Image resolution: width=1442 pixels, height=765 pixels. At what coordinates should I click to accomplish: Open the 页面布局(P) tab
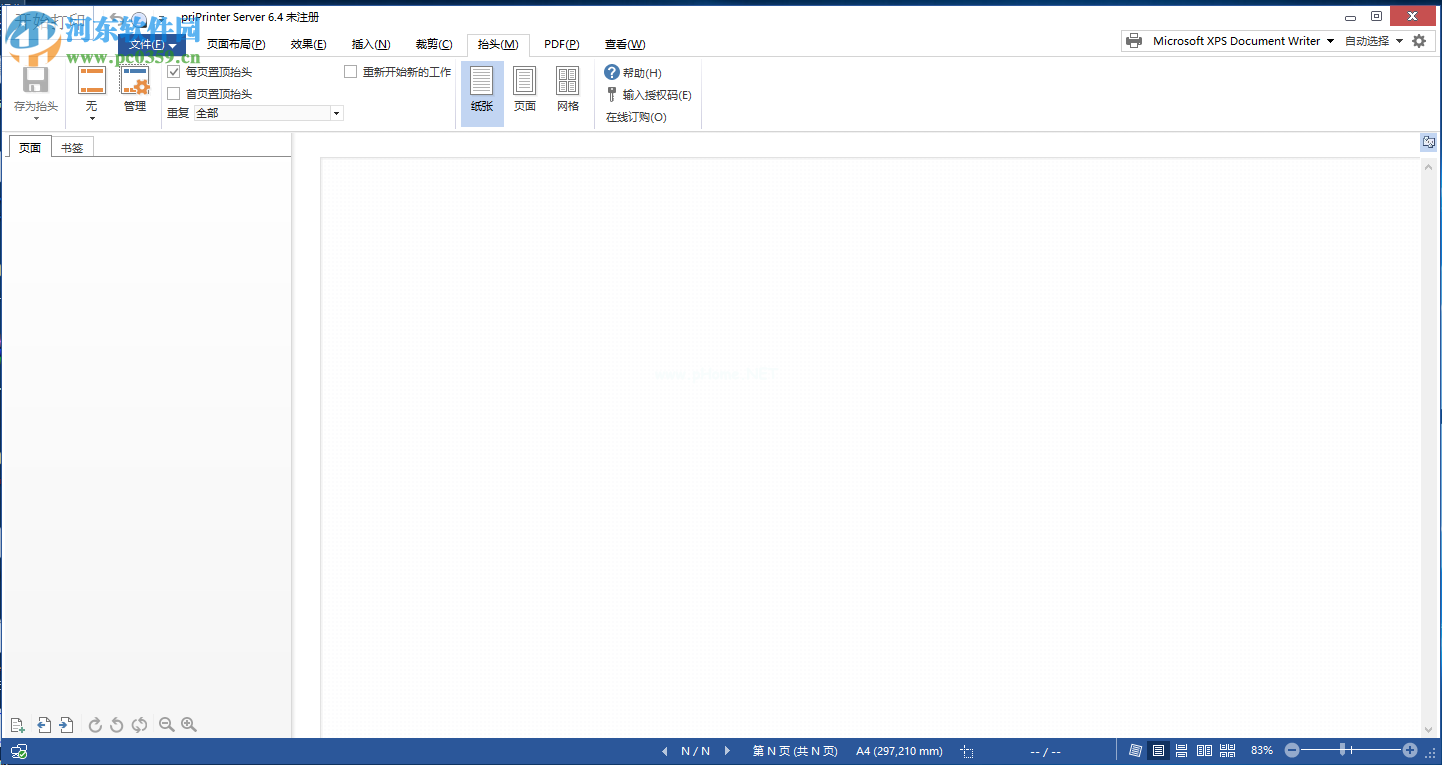pyautogui.click(x=236, y=44)
